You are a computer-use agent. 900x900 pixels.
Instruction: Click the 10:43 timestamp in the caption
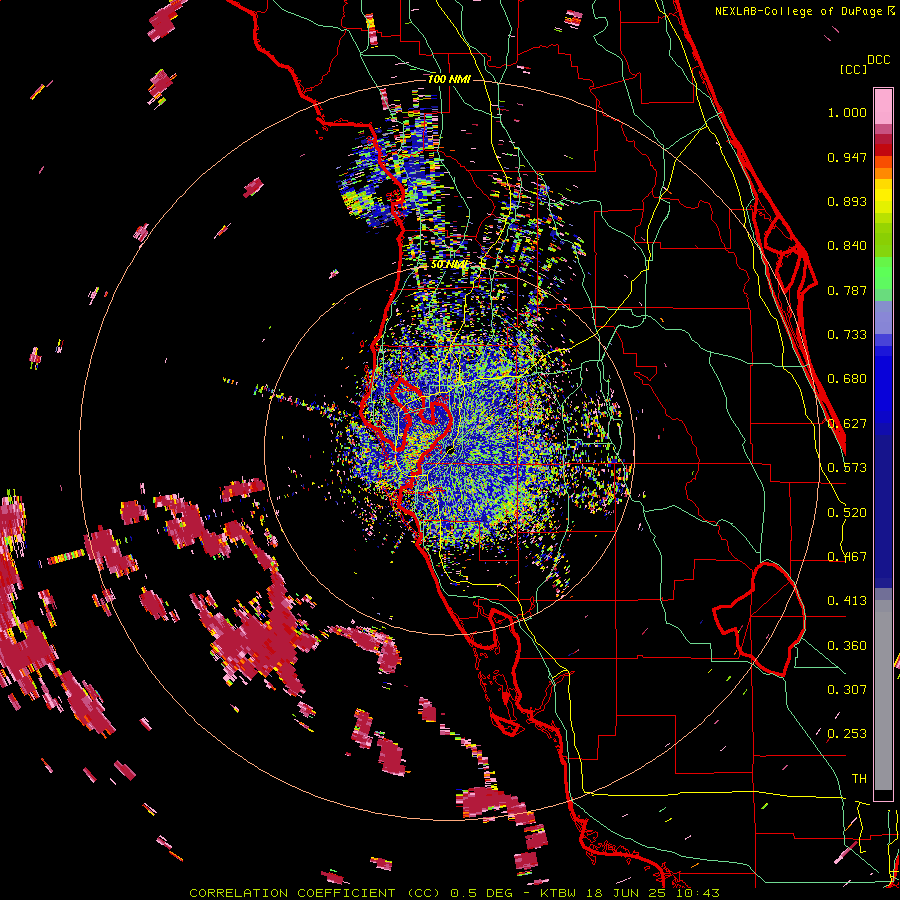(x=697, y=893)
